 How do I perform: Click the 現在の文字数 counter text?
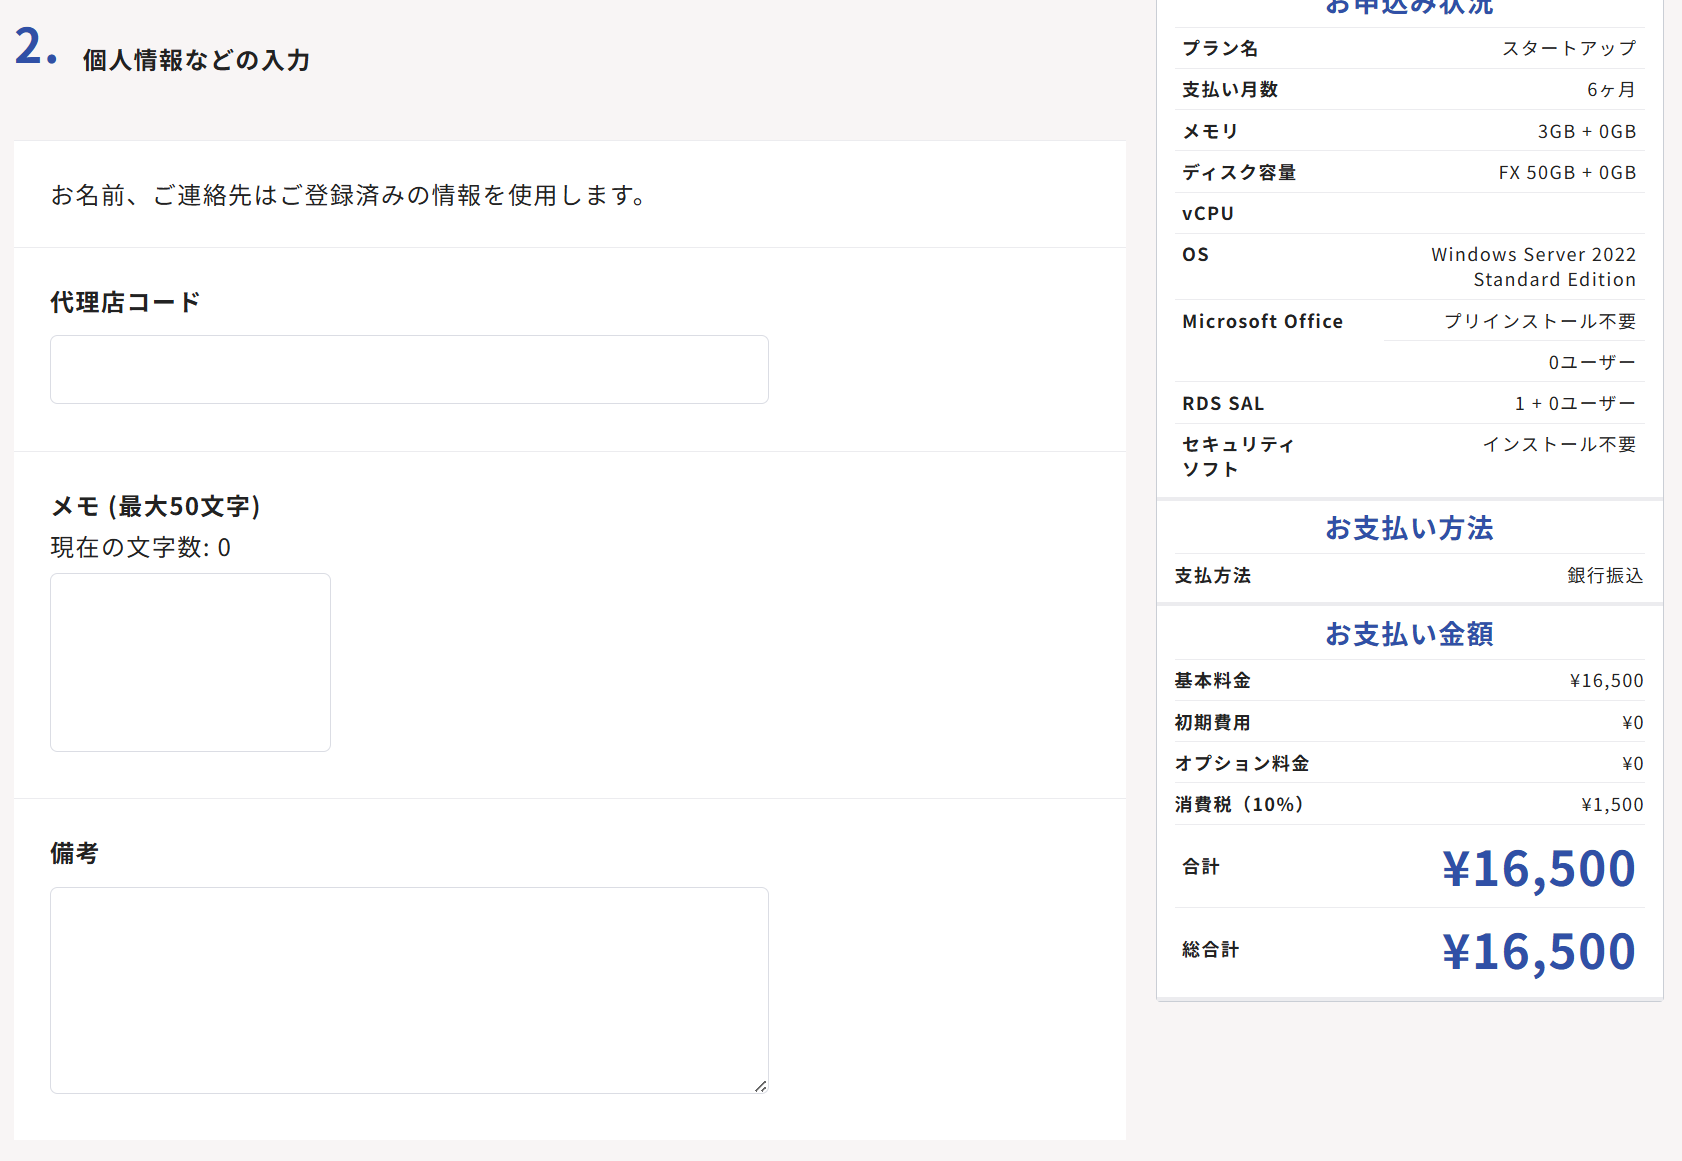140,548
